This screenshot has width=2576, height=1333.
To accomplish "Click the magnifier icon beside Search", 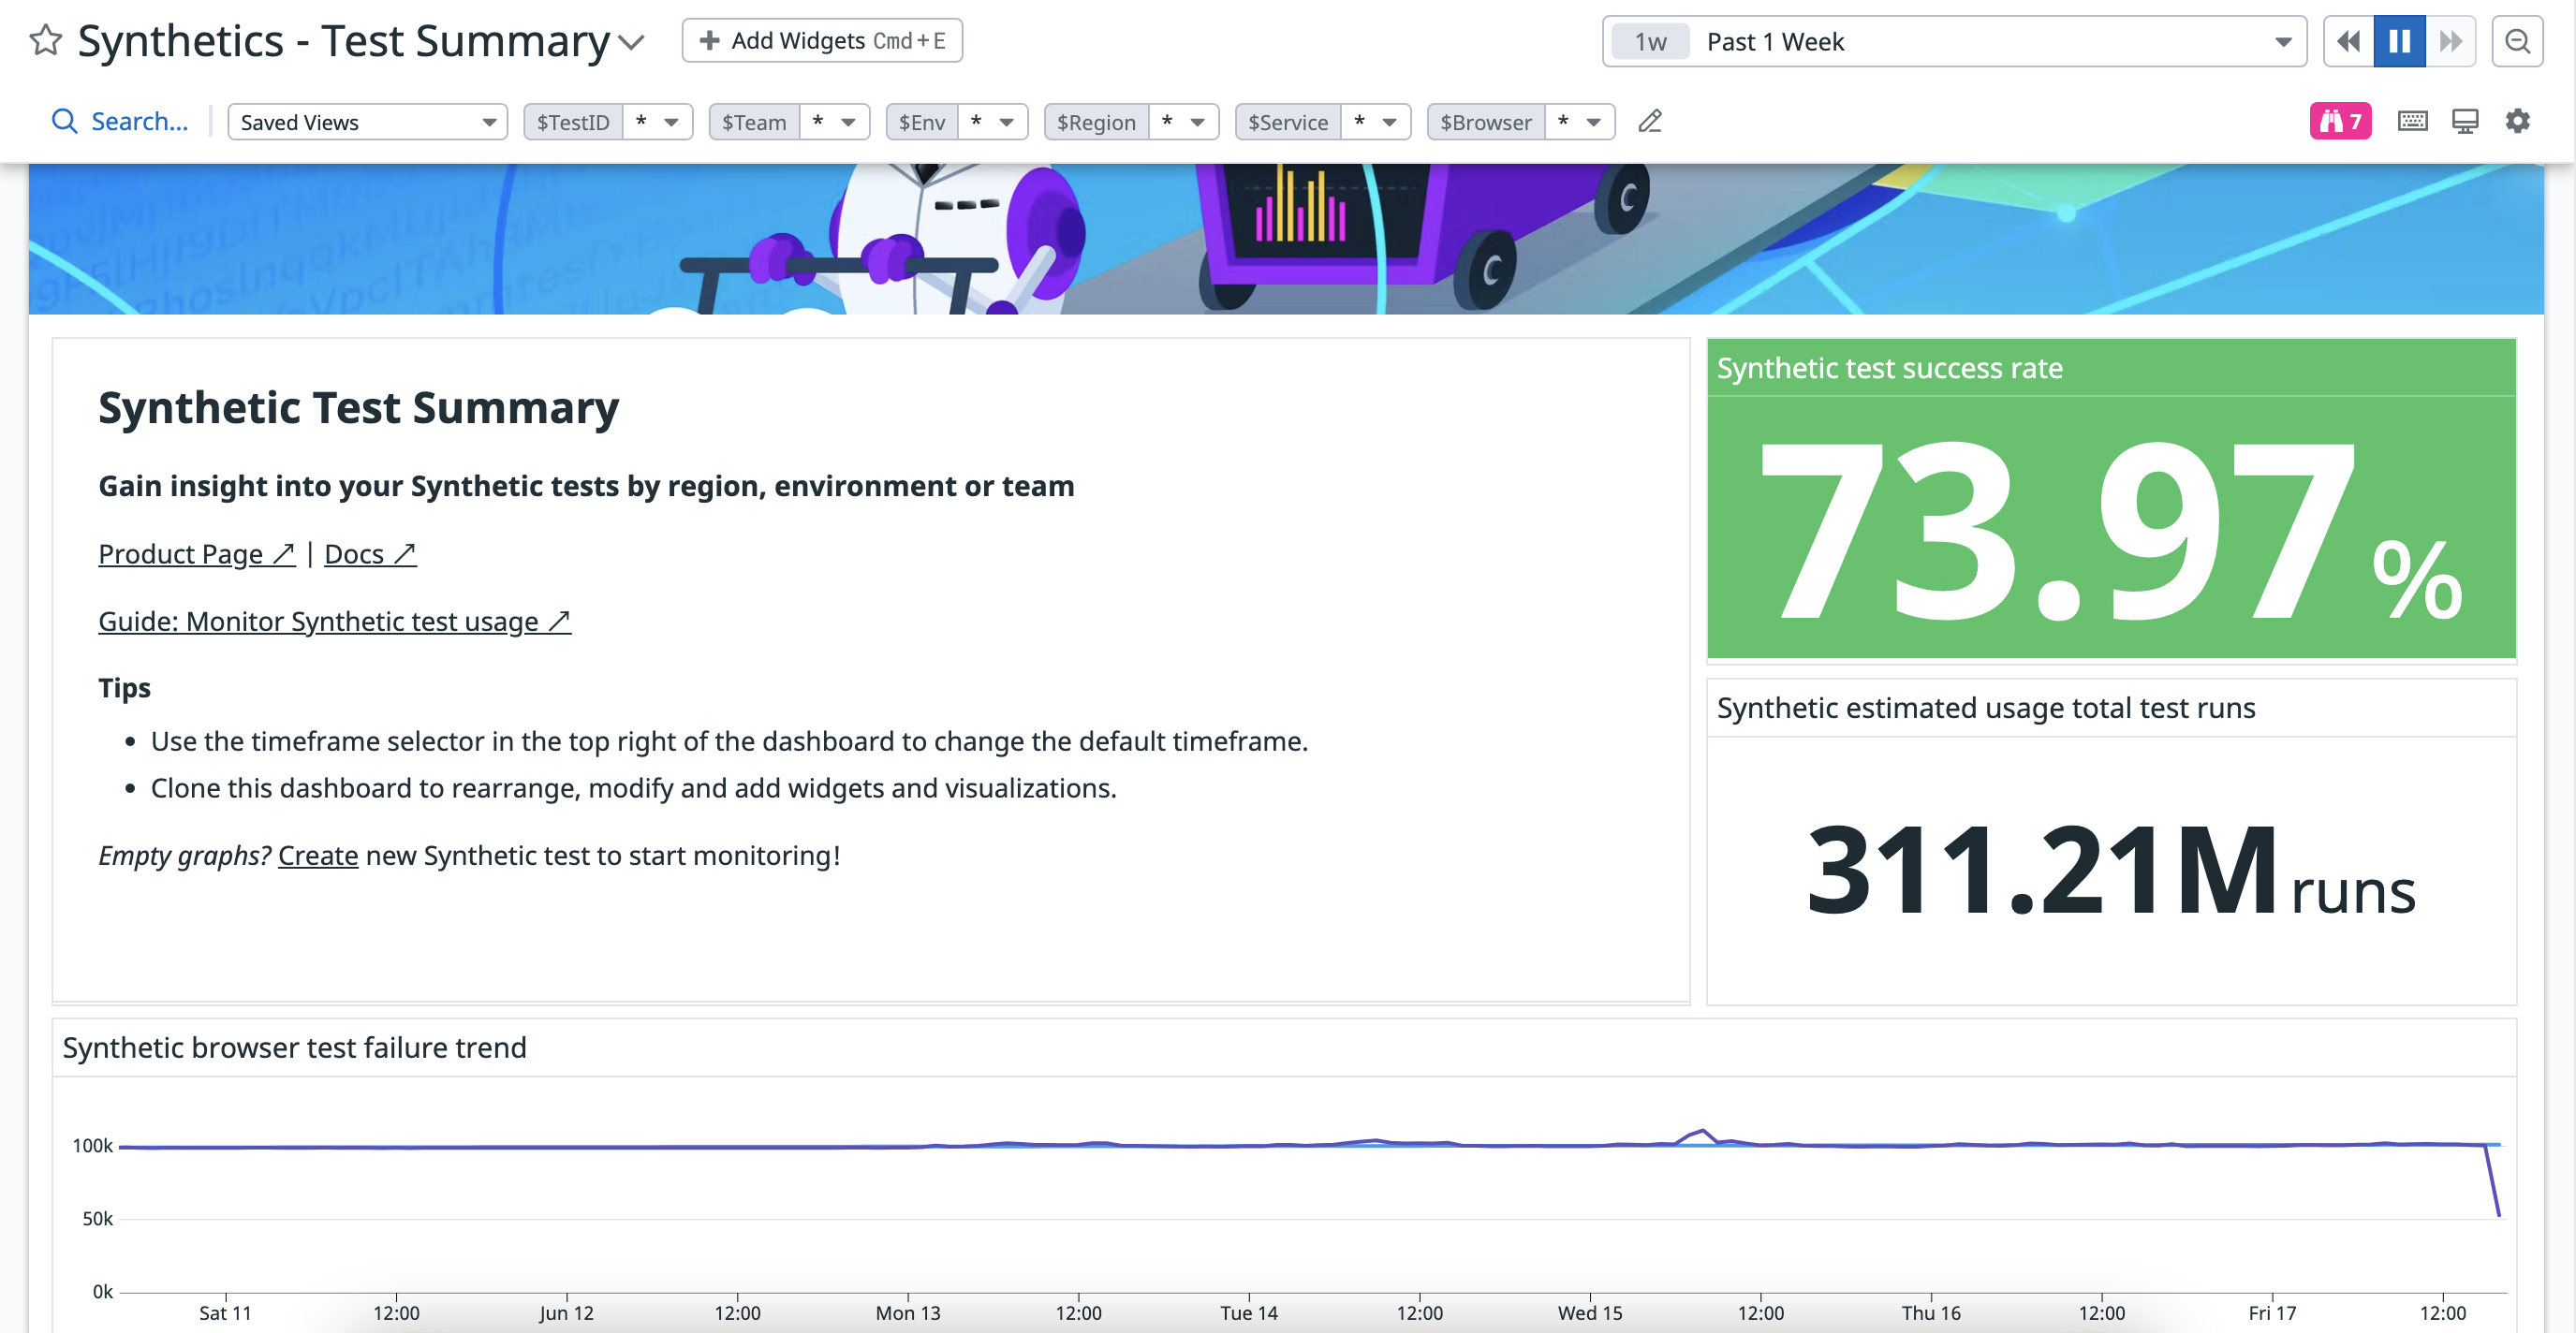I will coord(65,121).
